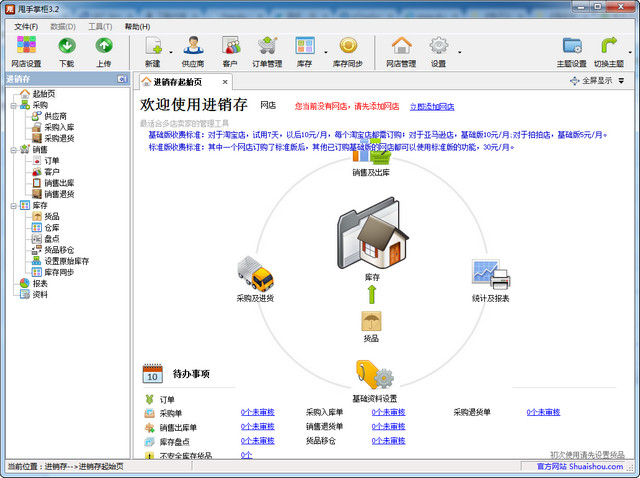Open 主题设置 folder icon
Image resolution: width=640 pixels, height=478 pixels.
tap(572, 45)
